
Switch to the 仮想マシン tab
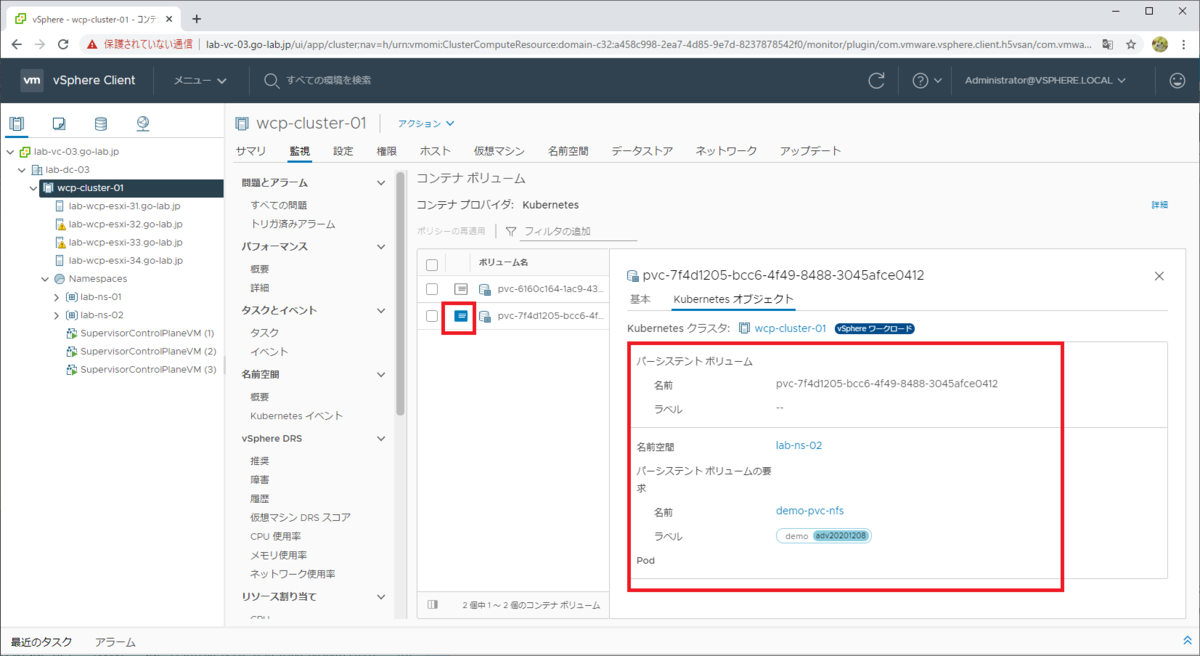pyautogui.click(x=499, y=151)
